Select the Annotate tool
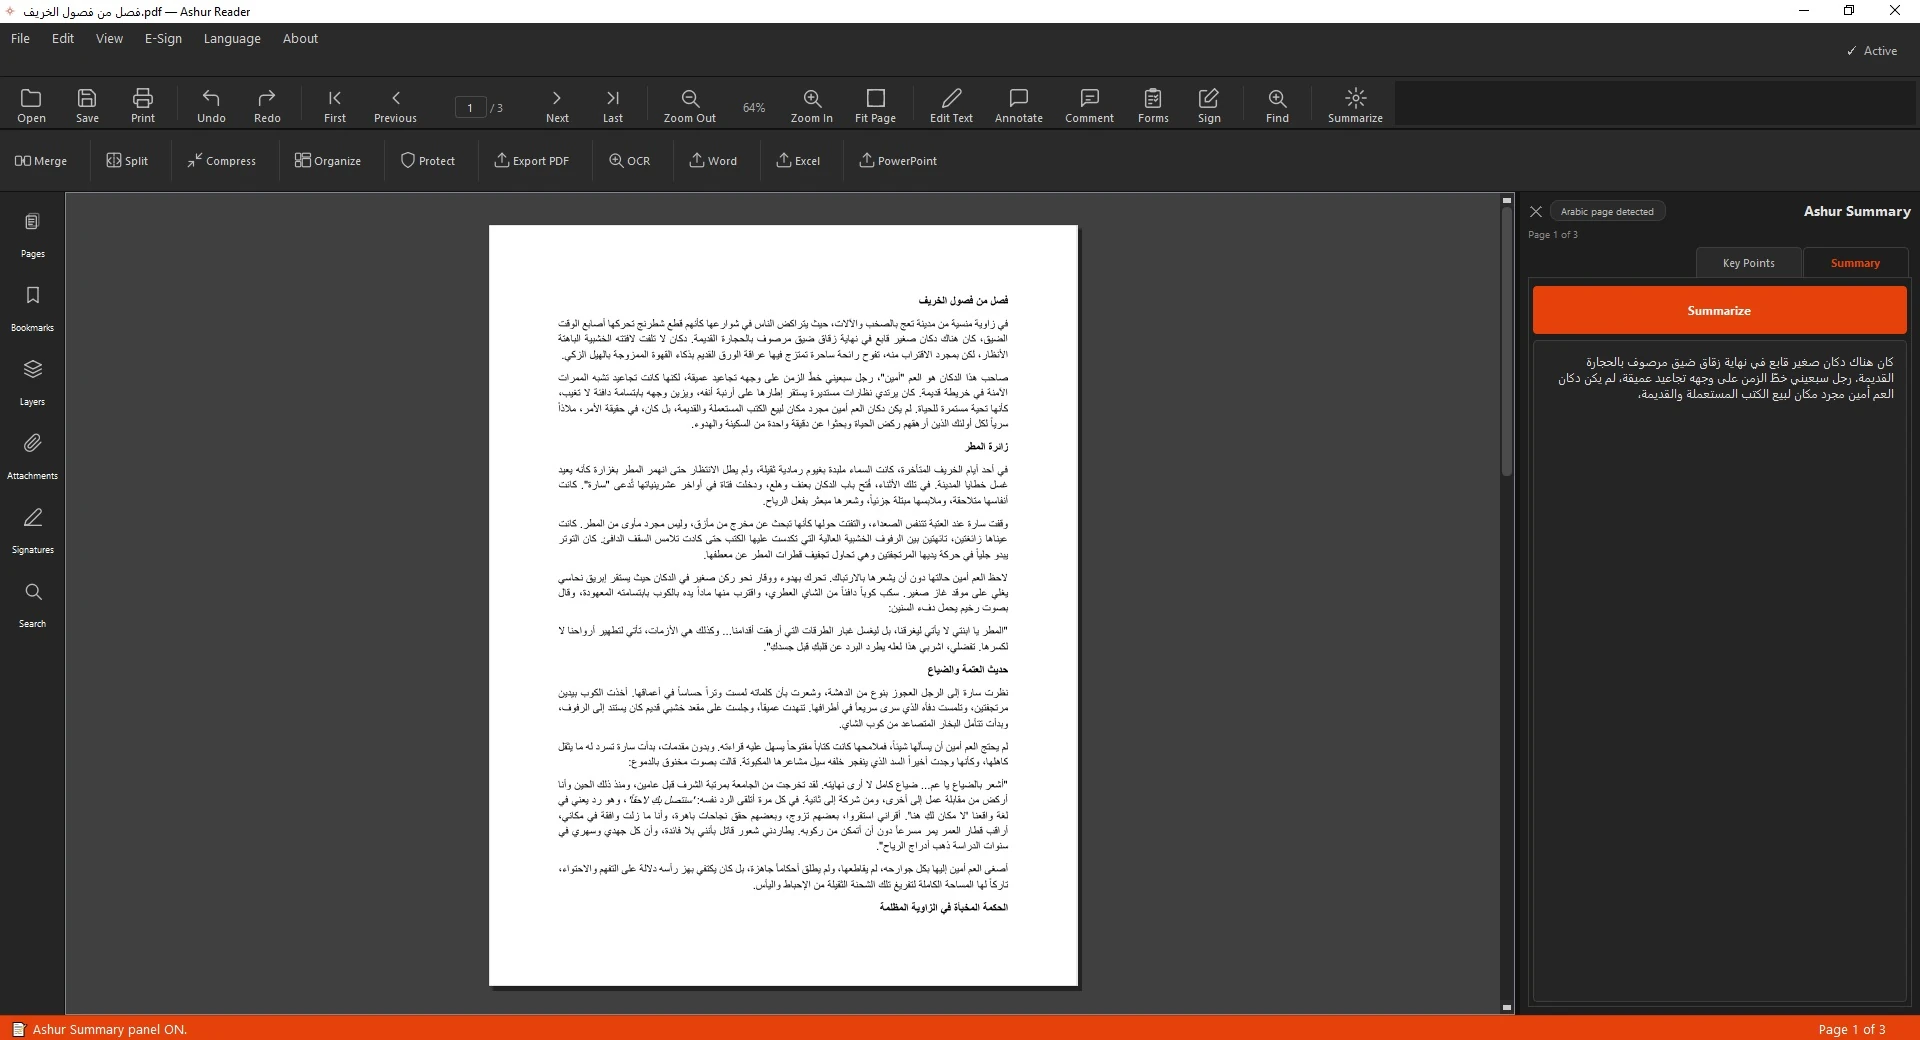1920x1040 pixels. [x=1019, y=105]
